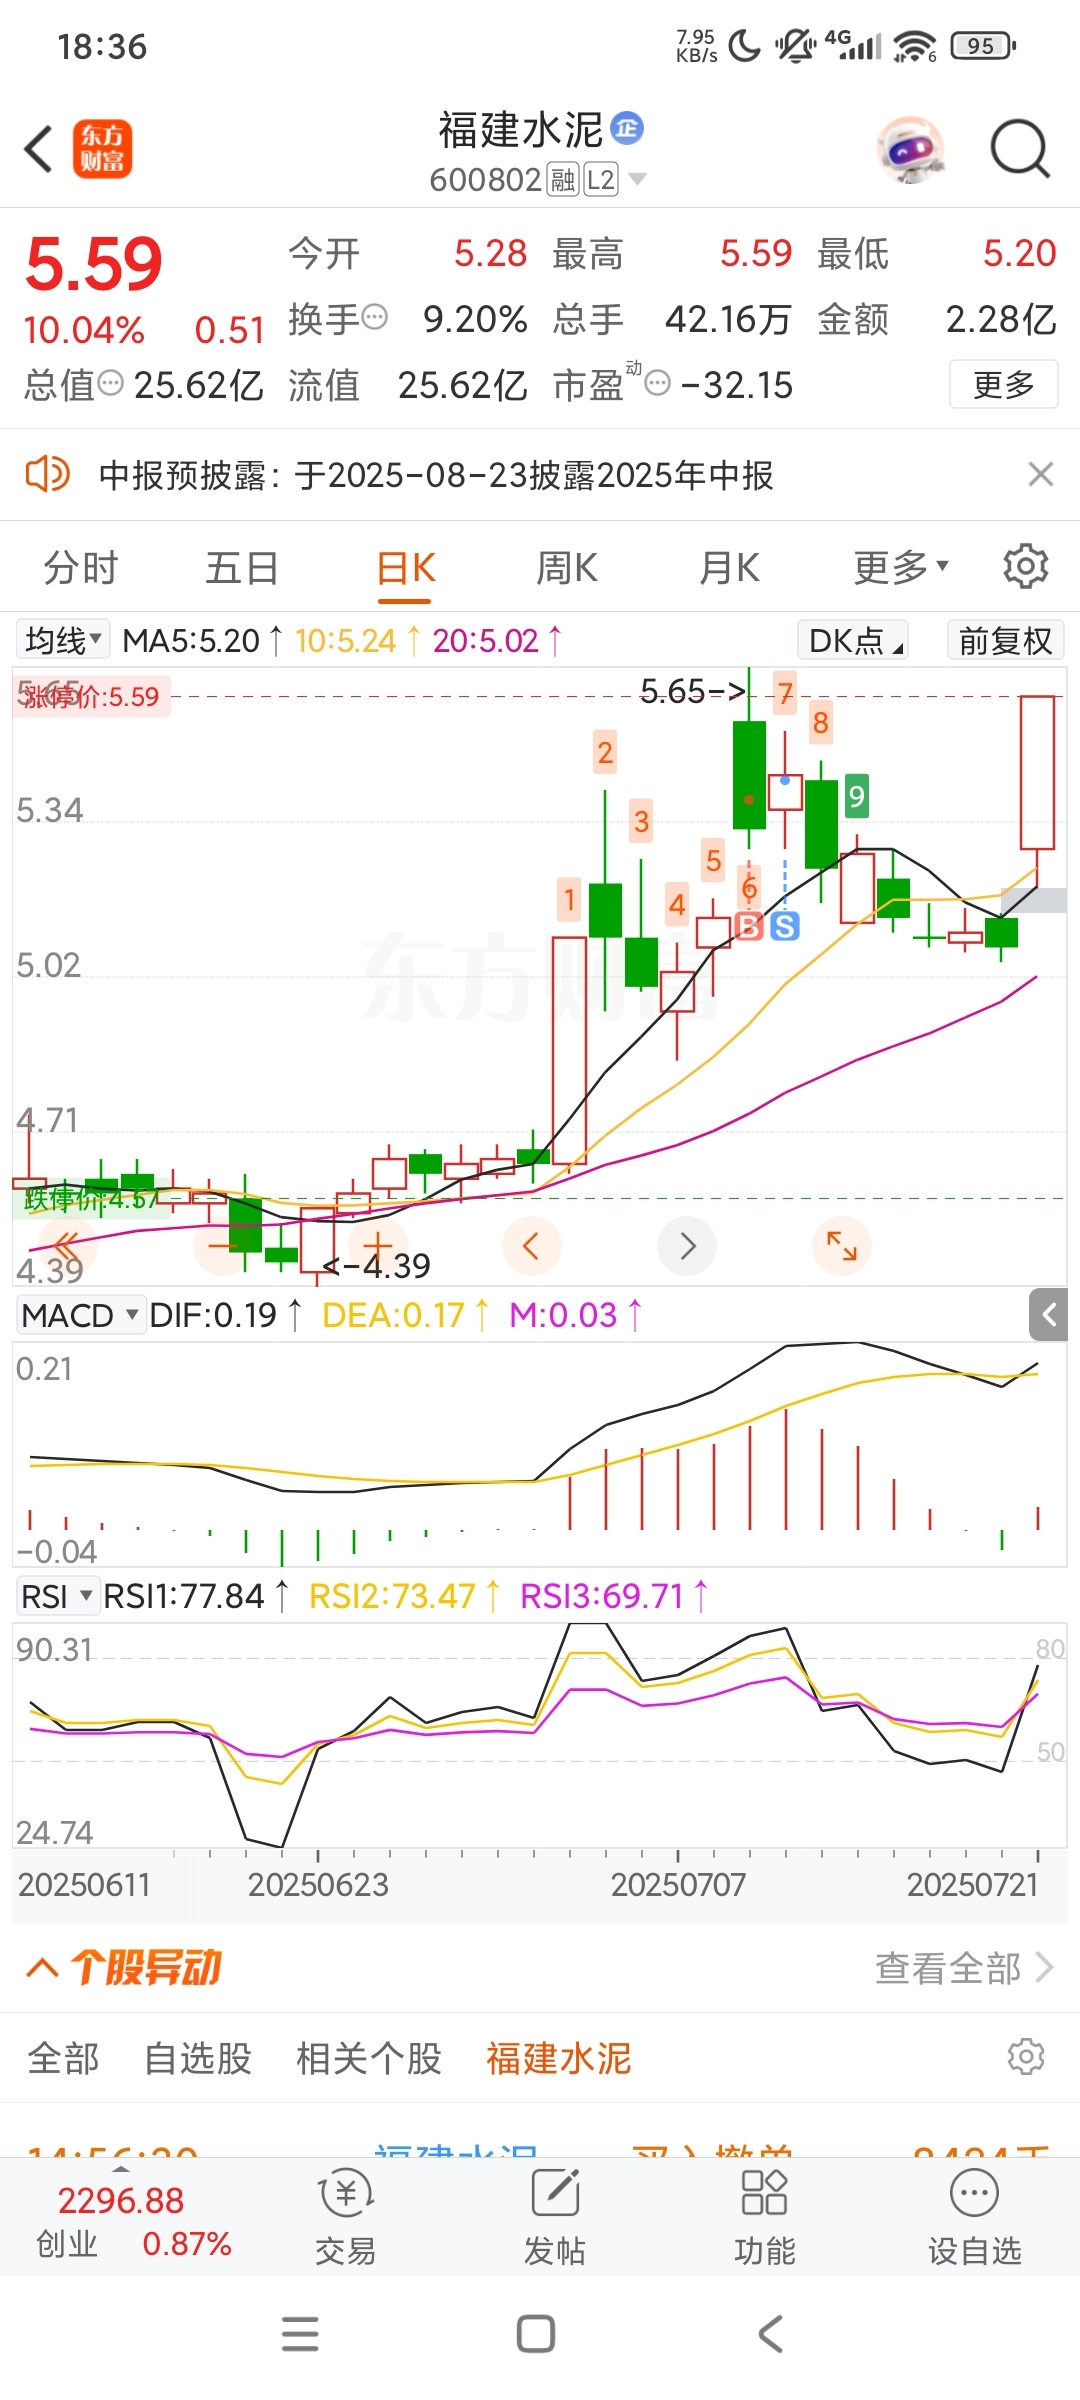This screenshot has height=2400, width=1080.
Task: Collapse the 个股异动 section
Action: pyautogui.click(x=42, y=1968)
